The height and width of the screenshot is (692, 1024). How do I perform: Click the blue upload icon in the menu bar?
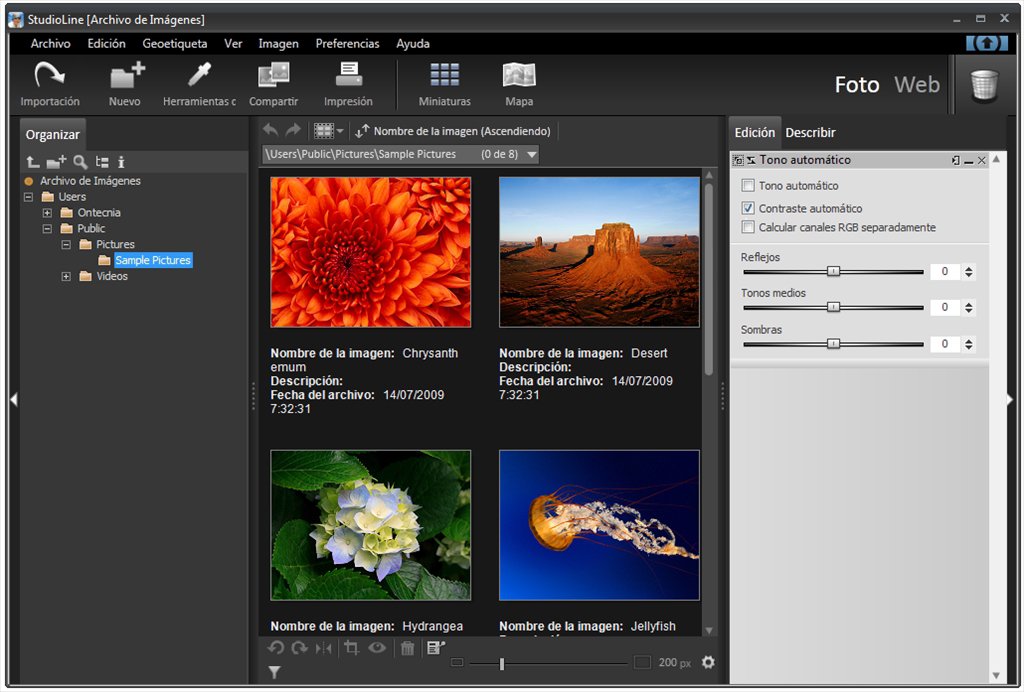[987, 43]
